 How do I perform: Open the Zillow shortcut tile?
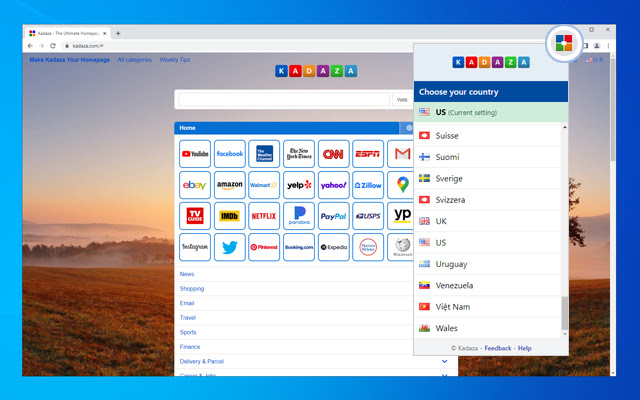[368, 185]
